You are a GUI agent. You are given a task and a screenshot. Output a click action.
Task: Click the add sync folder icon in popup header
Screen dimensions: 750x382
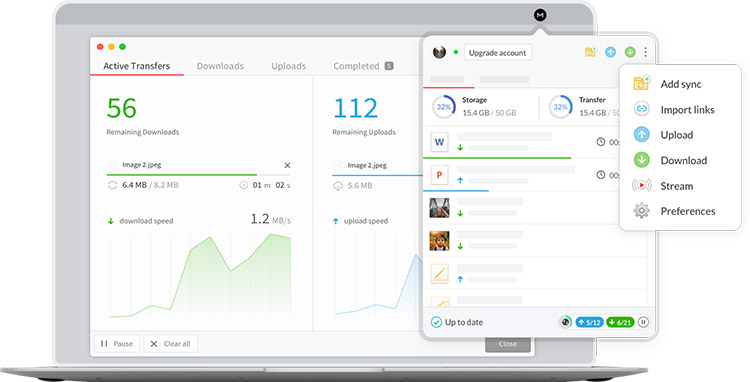click(x=591, y=52)
